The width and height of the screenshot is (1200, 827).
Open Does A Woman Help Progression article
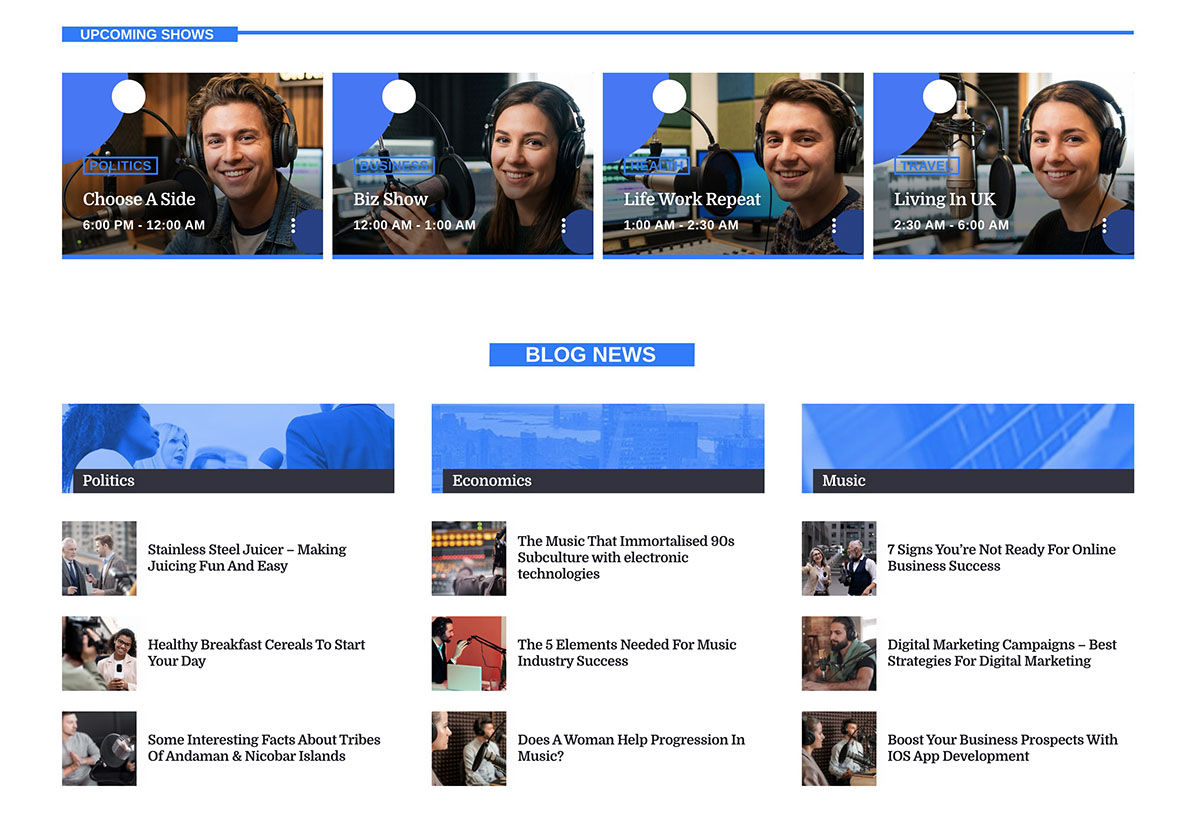(x=631, y=748)
